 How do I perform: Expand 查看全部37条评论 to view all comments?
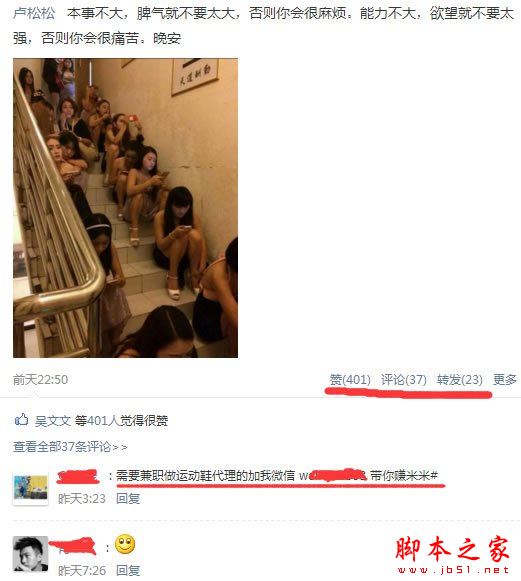[x=70, y=446]
